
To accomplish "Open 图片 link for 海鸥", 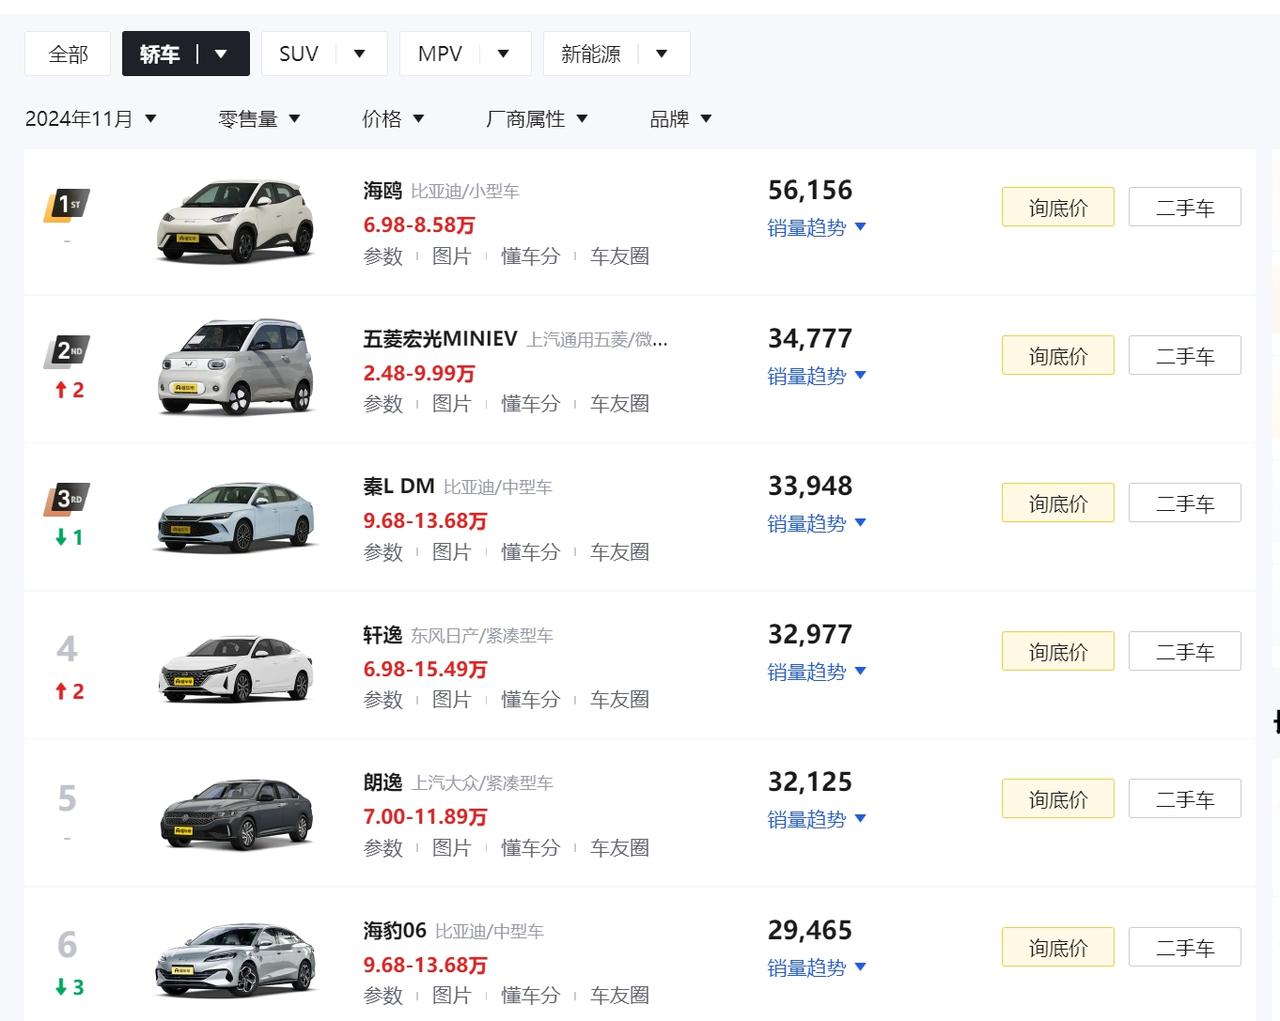I will pyautogui.click(x=451, y=256).
